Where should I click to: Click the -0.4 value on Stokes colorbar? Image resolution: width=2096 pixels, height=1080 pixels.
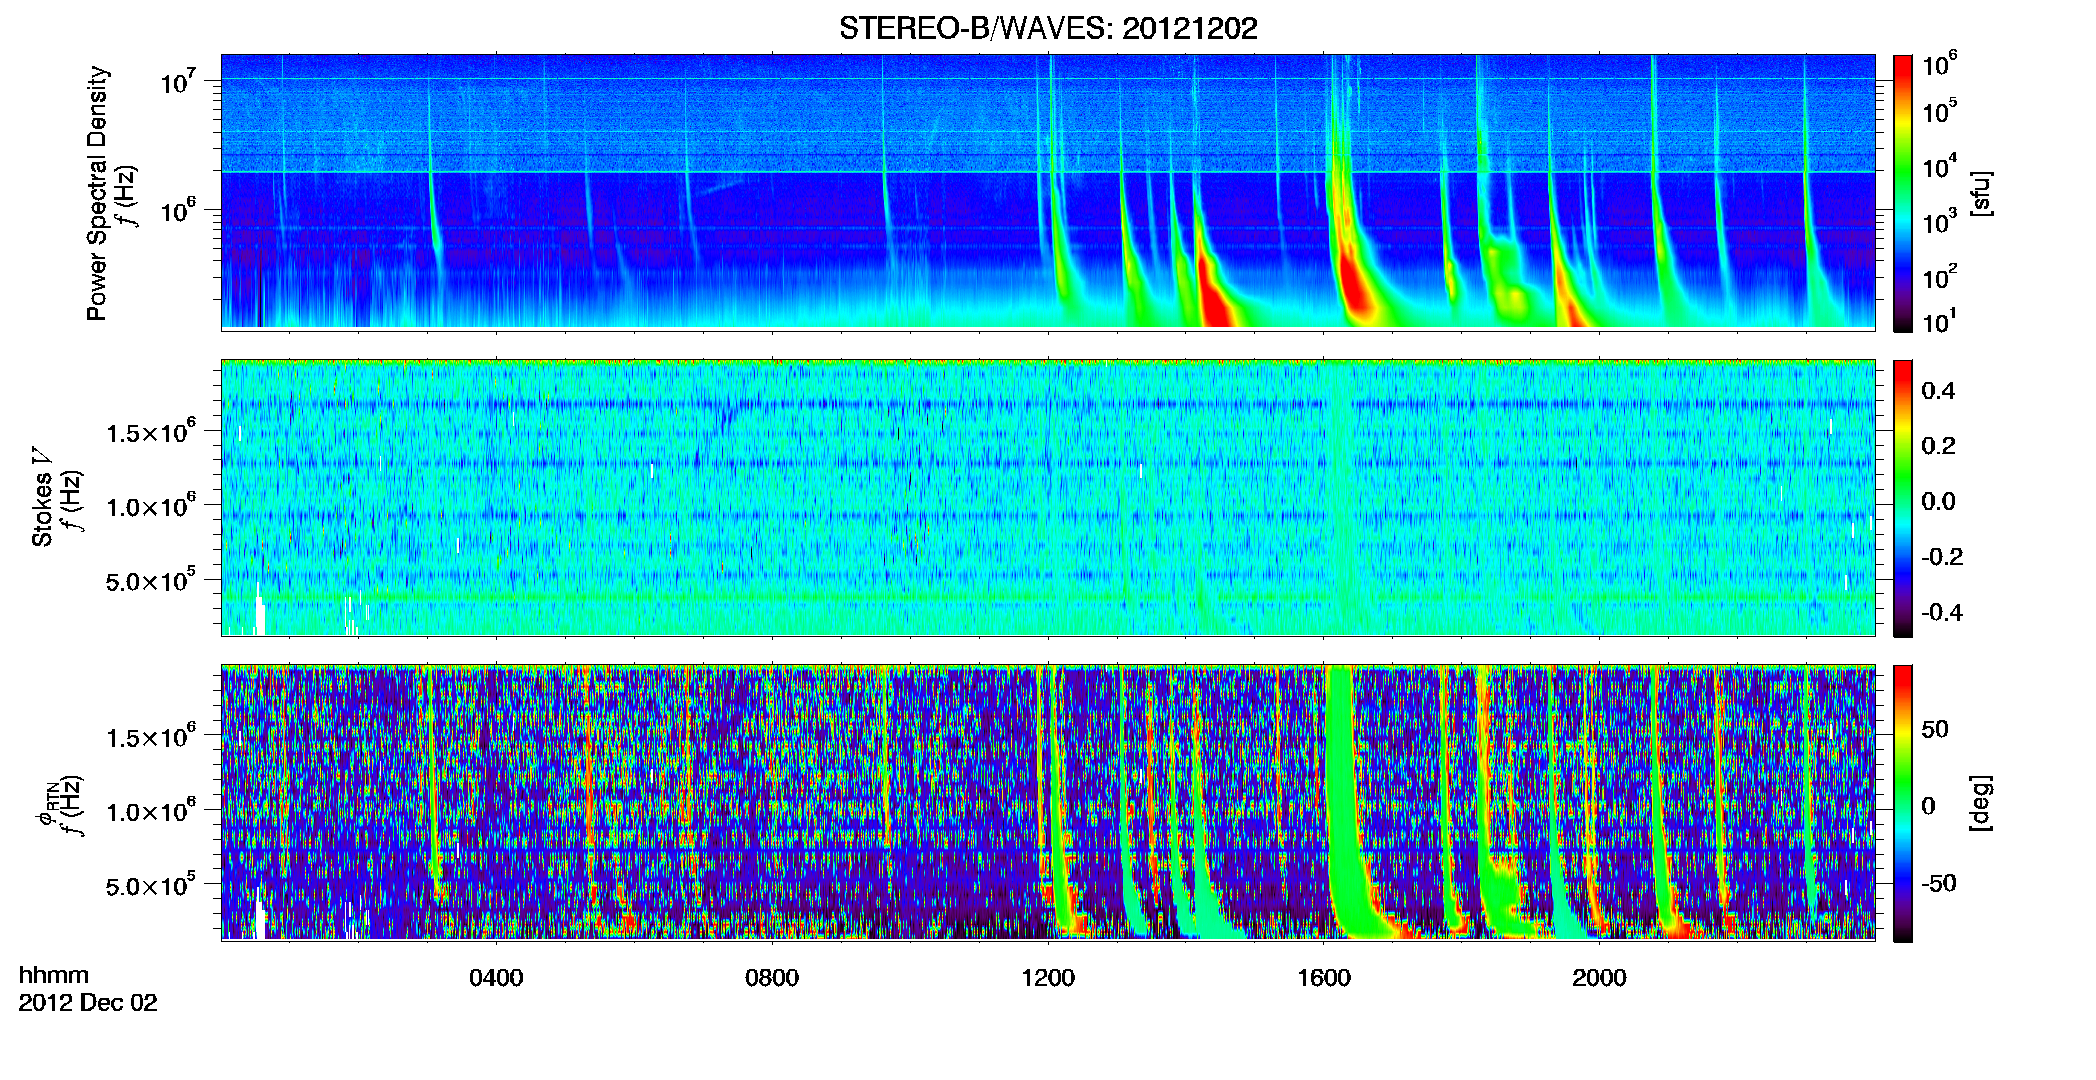(x=1942, y=612)
